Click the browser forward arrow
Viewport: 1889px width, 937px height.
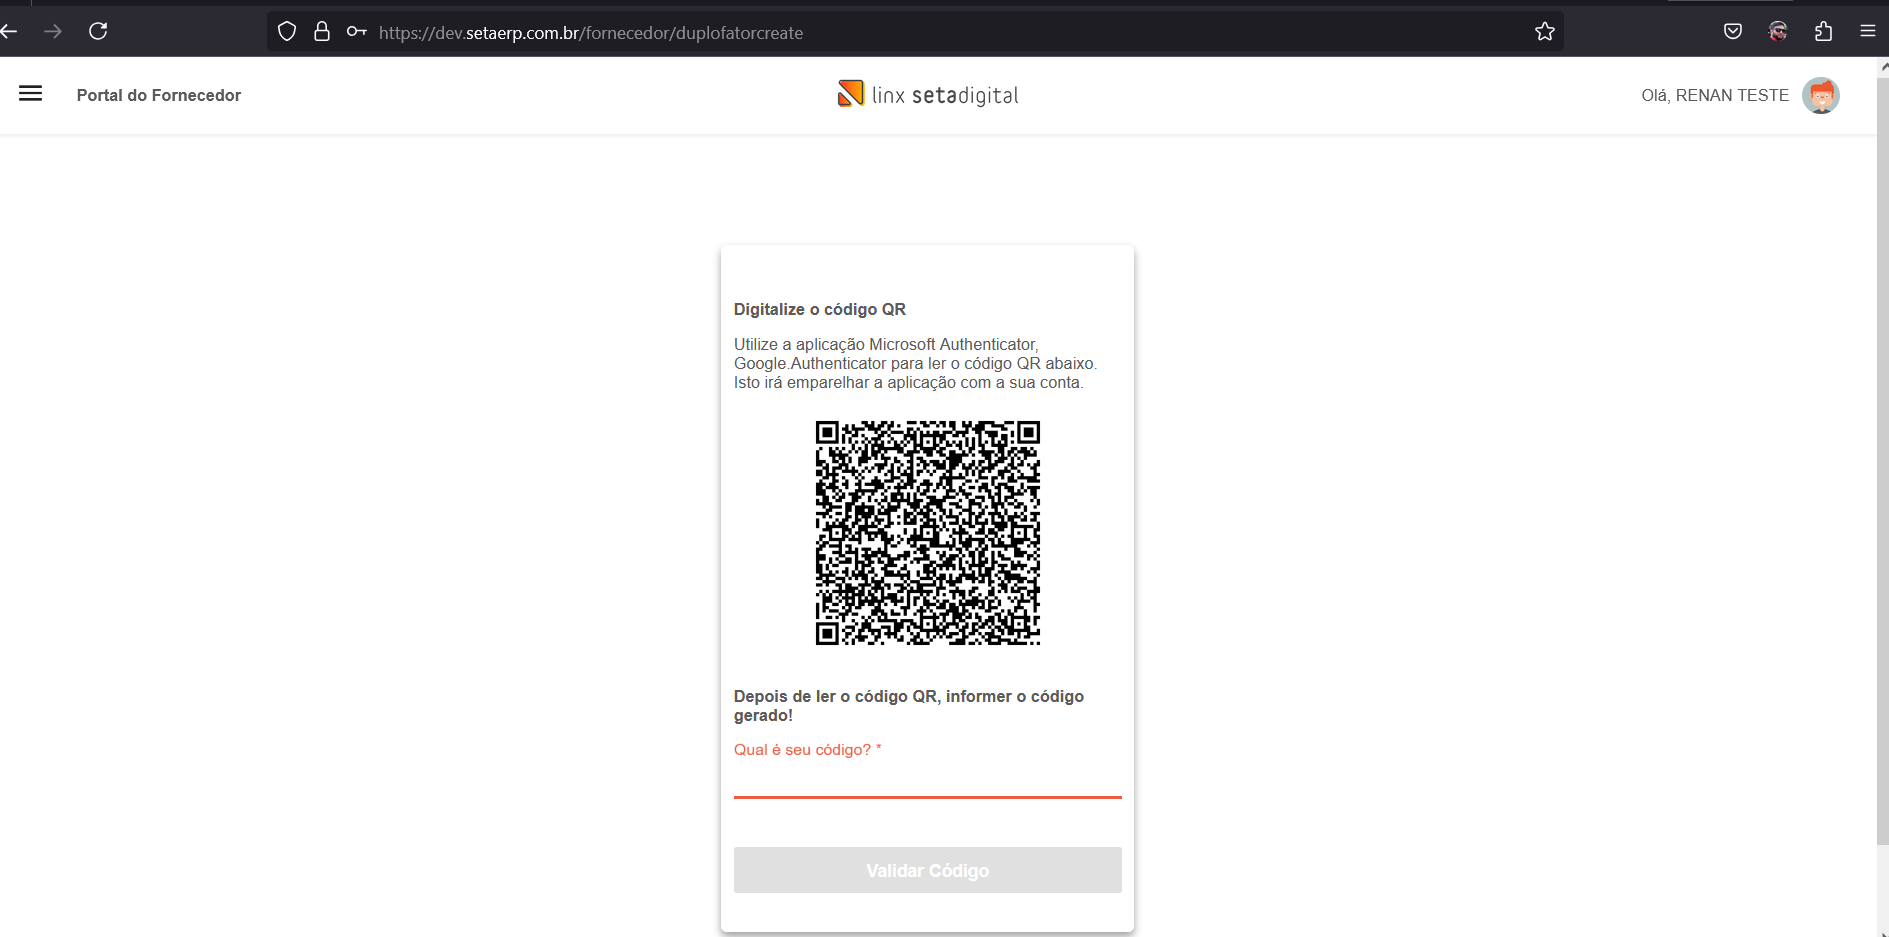tap(53, 32)
